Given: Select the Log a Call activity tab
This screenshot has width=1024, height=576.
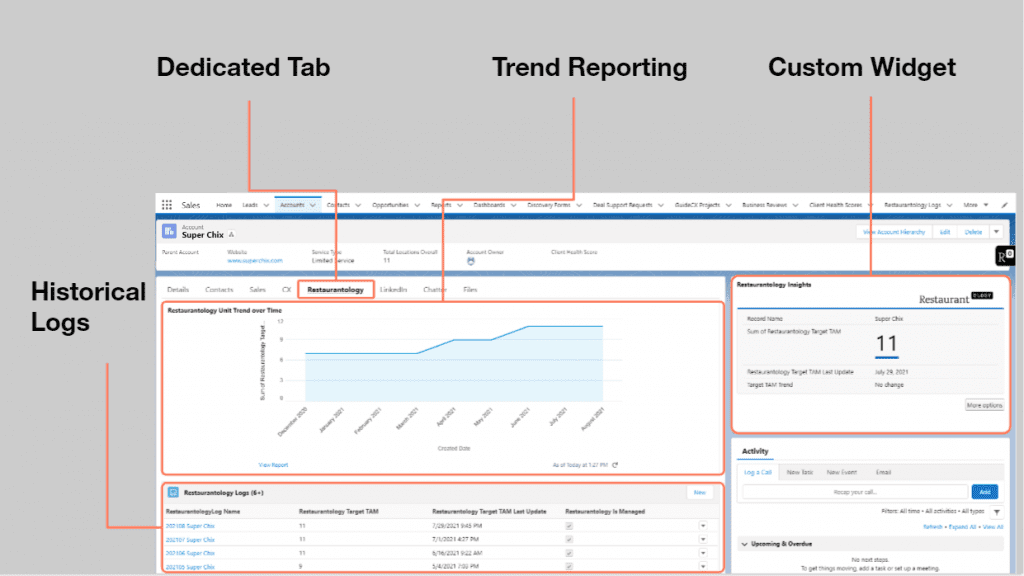Looking at the screenshot, I should (758, 472).
